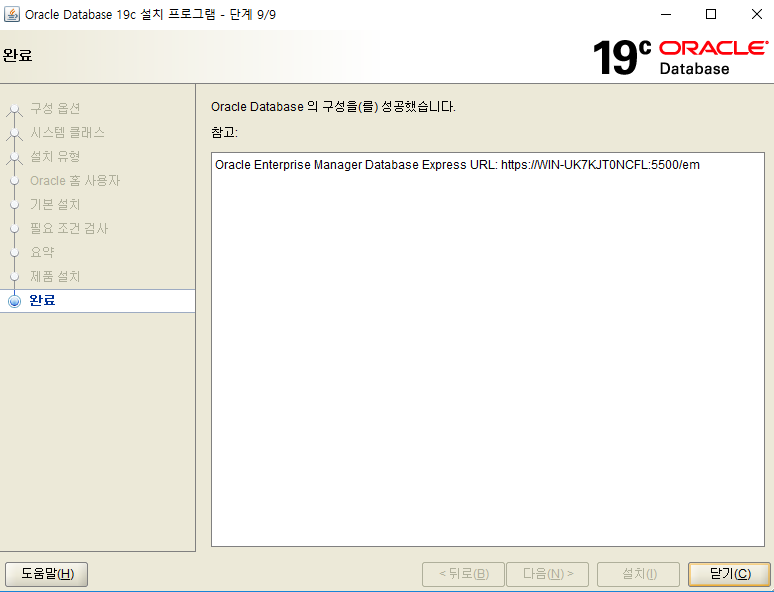The height and width of the screenshot is (592, 774).
Task: Click the 닫기(C) close button
Action: (x=729, y=574)
